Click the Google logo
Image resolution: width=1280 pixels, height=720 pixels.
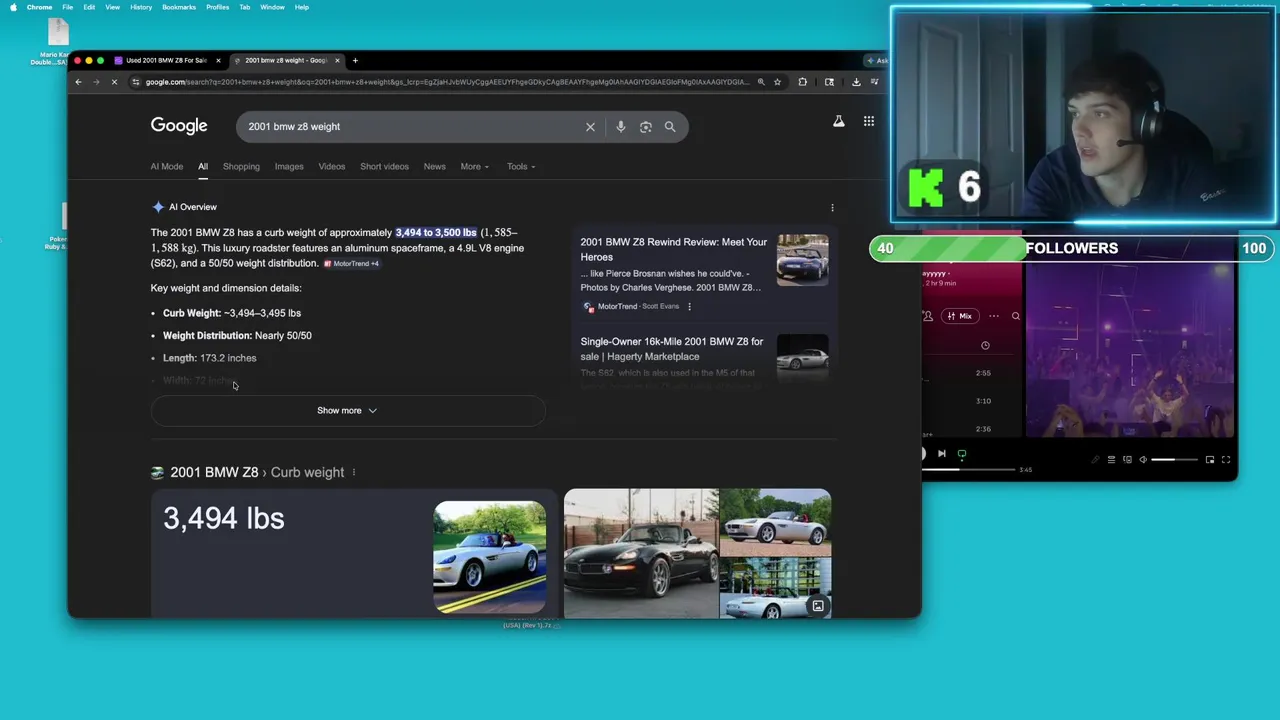179,126
